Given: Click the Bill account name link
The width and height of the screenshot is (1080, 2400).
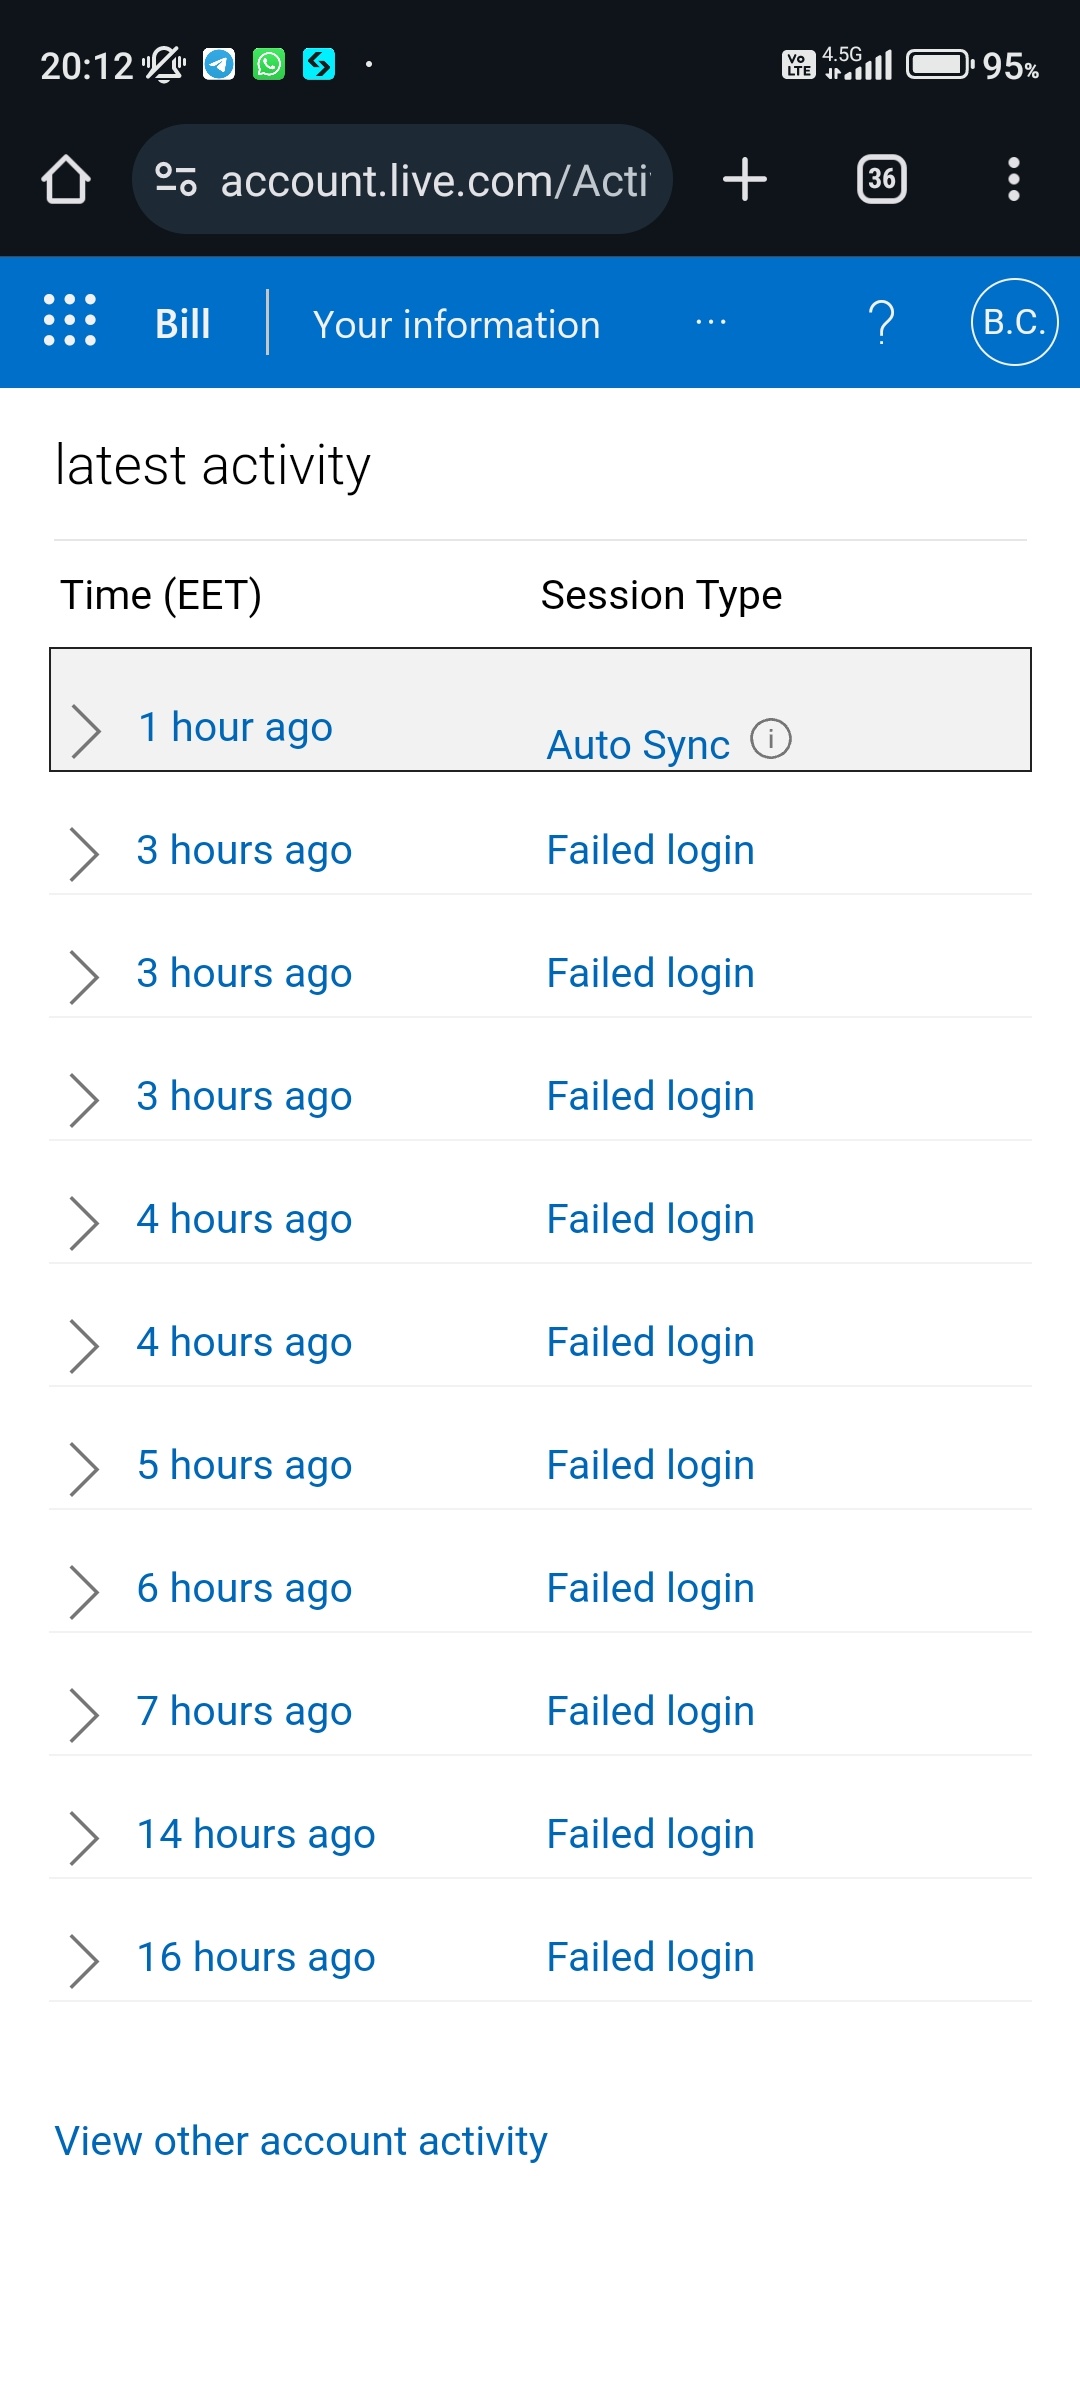Looking at the screenshot, I should pyautogui.click(x=182, y=324).
